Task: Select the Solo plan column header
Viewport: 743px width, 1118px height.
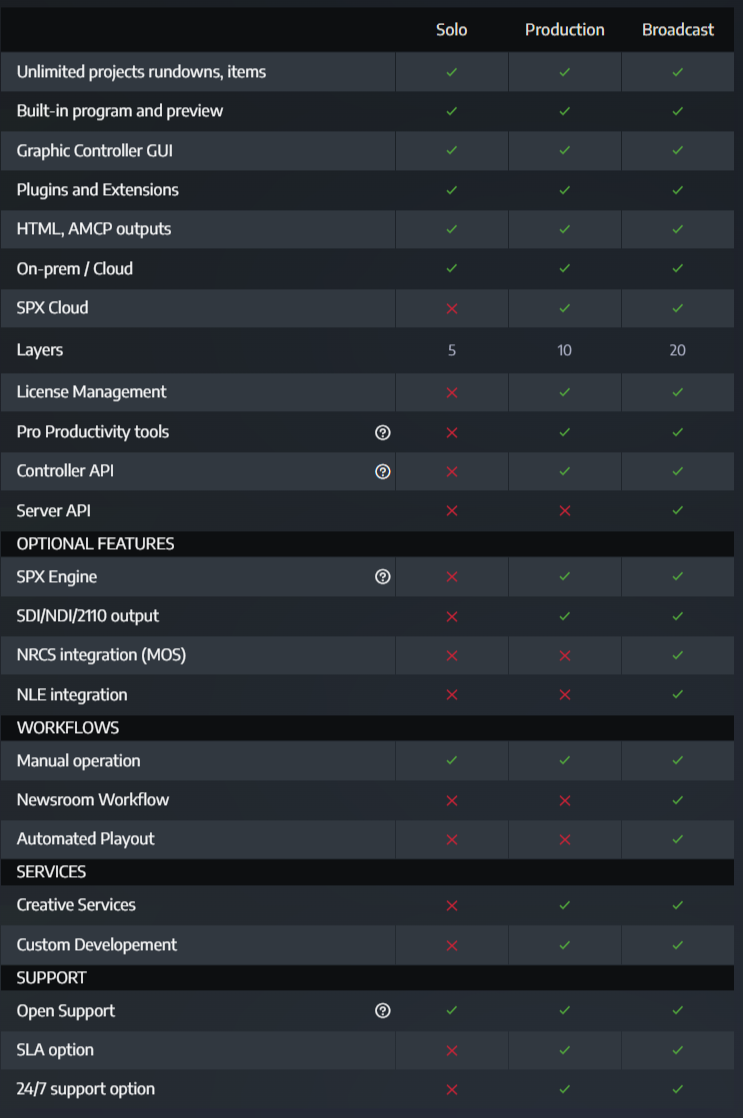Action: coord(452,30)
